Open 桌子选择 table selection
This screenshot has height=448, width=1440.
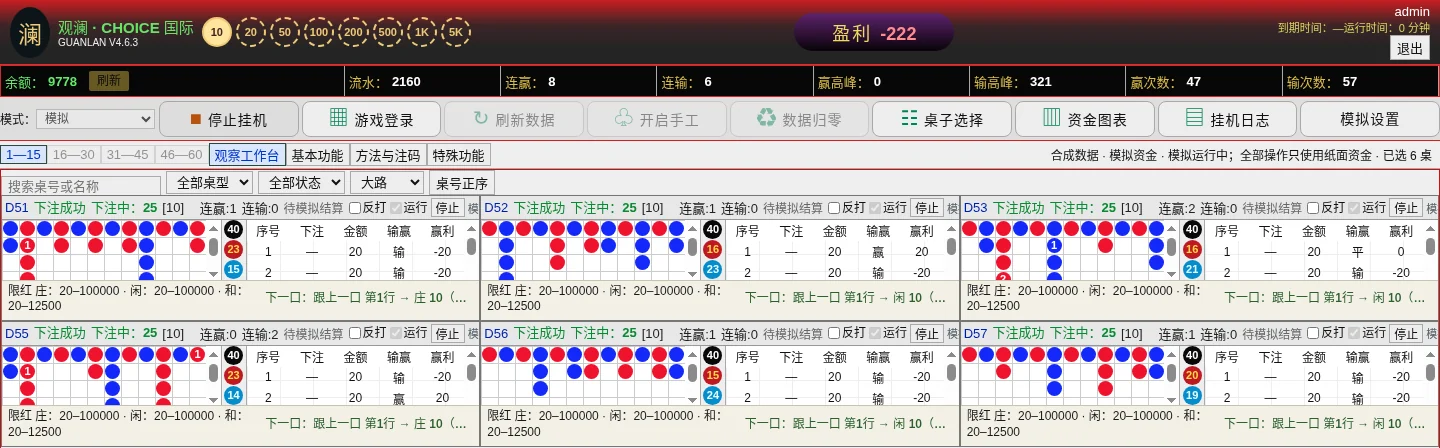coord(942,119)
